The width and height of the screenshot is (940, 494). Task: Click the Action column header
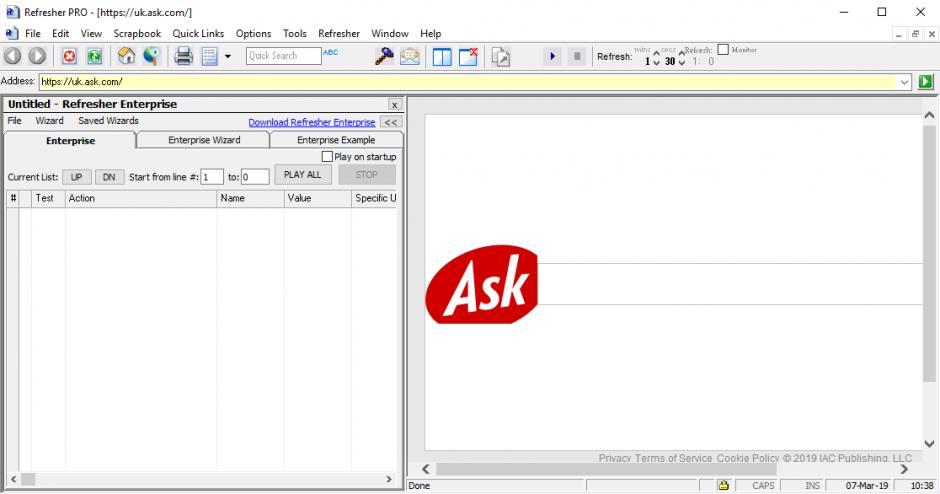tap(141, 198)
